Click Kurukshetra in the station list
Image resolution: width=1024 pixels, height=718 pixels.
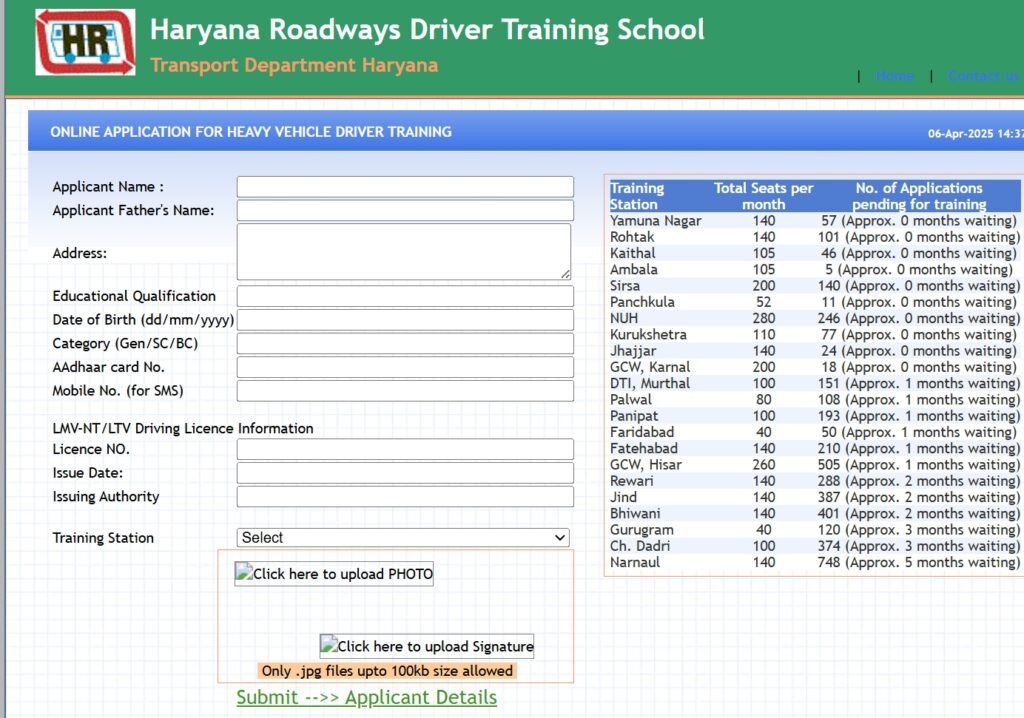(648, 335)
